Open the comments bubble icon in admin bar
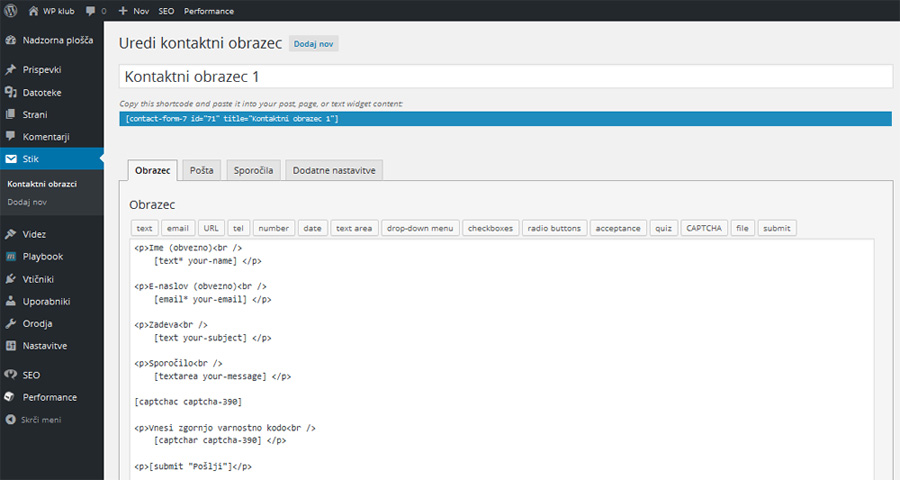The height and width of the screenshot is (480, 900). click(91, 11)
